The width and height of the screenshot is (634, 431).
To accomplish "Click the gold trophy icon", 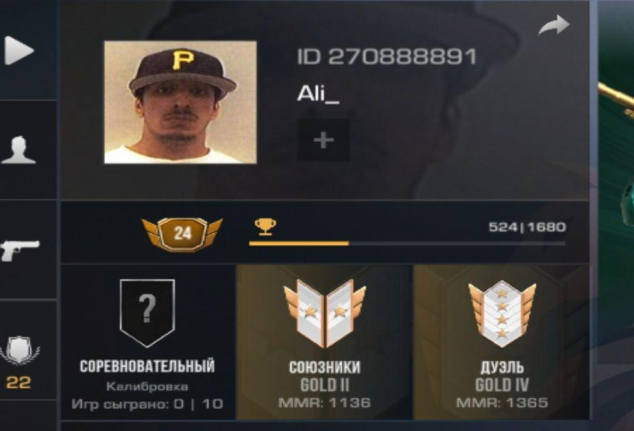I will click(x=265, y=226).
